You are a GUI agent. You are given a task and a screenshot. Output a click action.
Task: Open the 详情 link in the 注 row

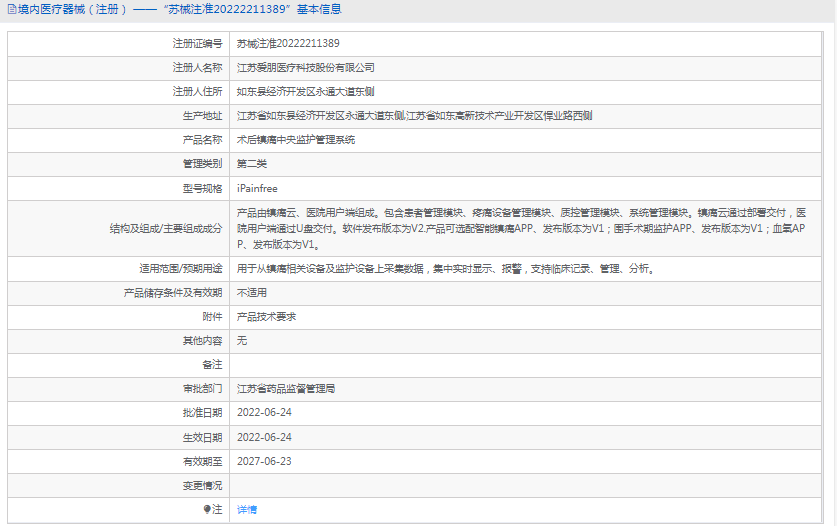point(247,510)
